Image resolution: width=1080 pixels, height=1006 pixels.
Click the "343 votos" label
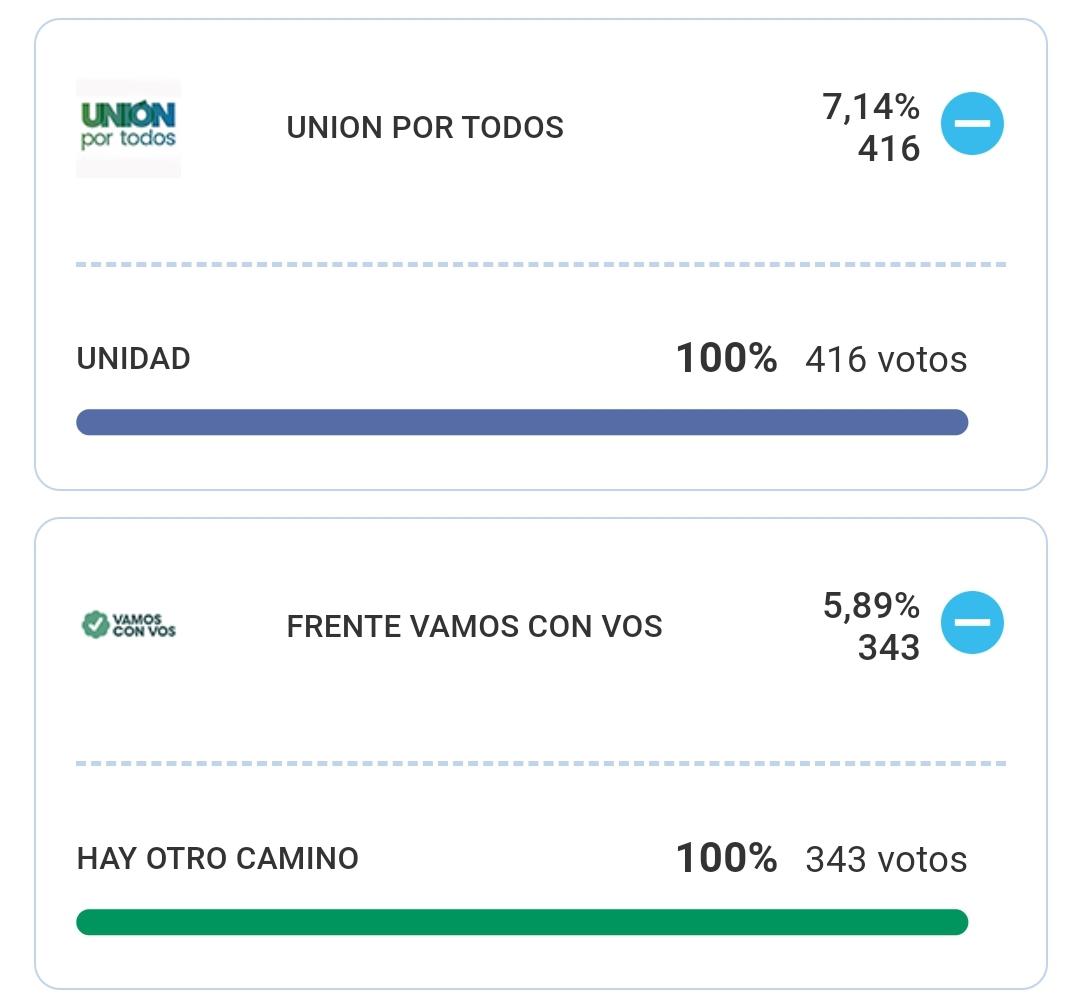[x=886, y=860]
